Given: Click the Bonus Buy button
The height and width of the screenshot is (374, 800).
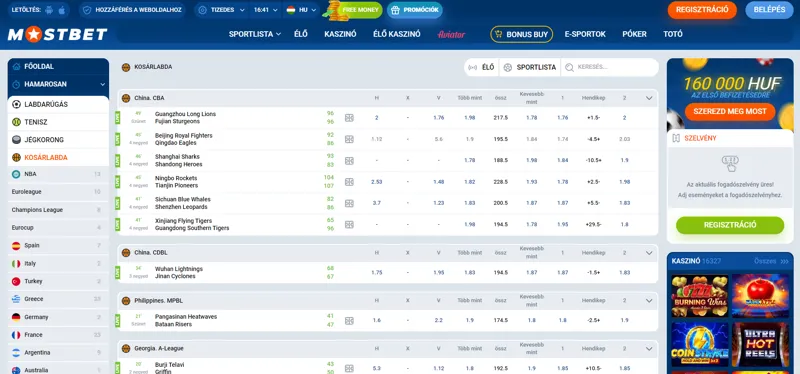Looking at the screenshot, I should click(x=521, y=34).
